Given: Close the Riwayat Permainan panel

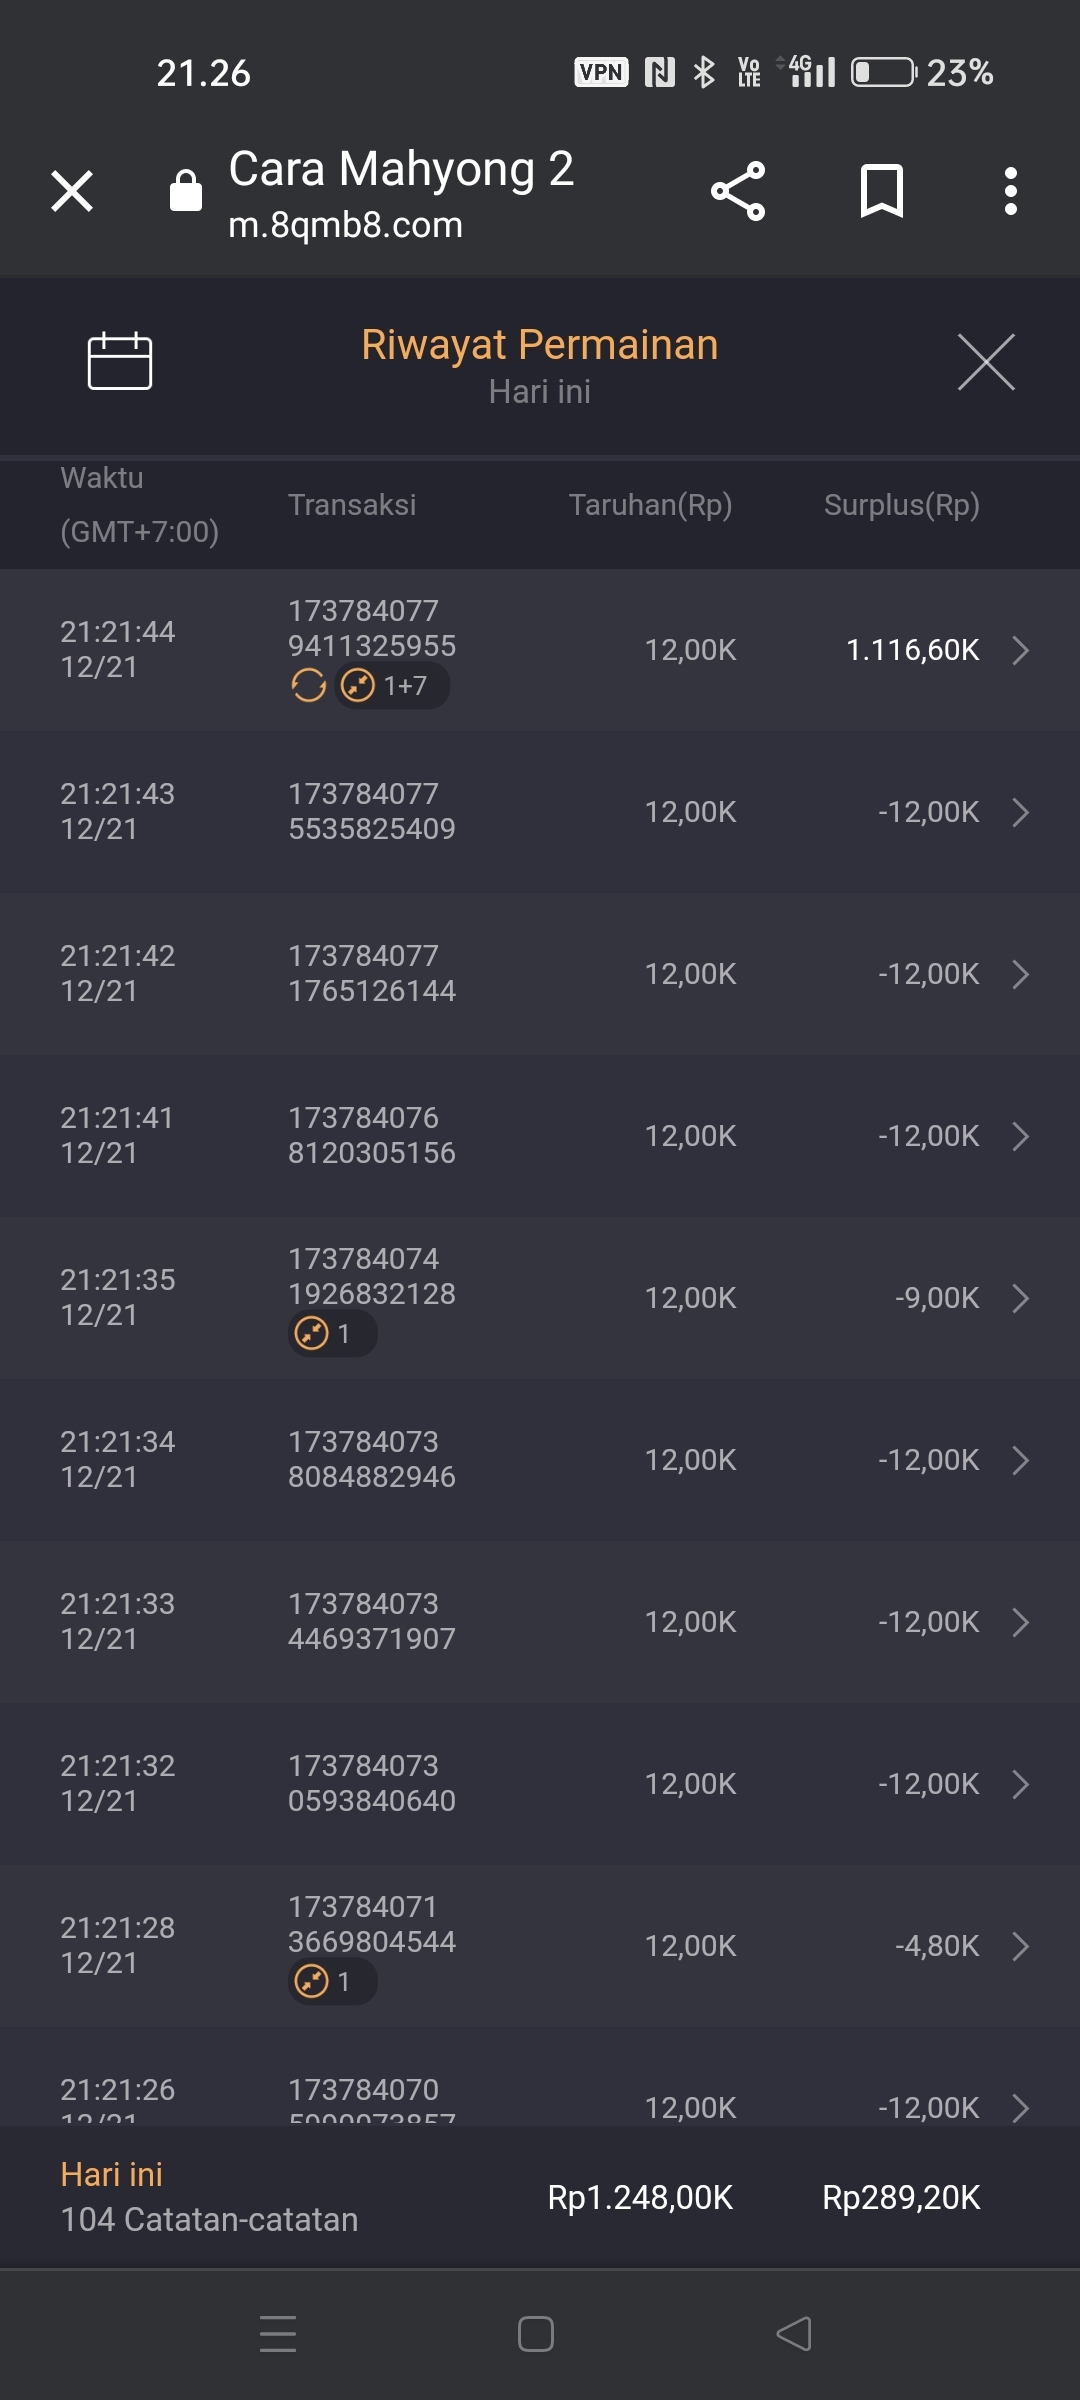Looking at the screenshot, I should 985,362.
